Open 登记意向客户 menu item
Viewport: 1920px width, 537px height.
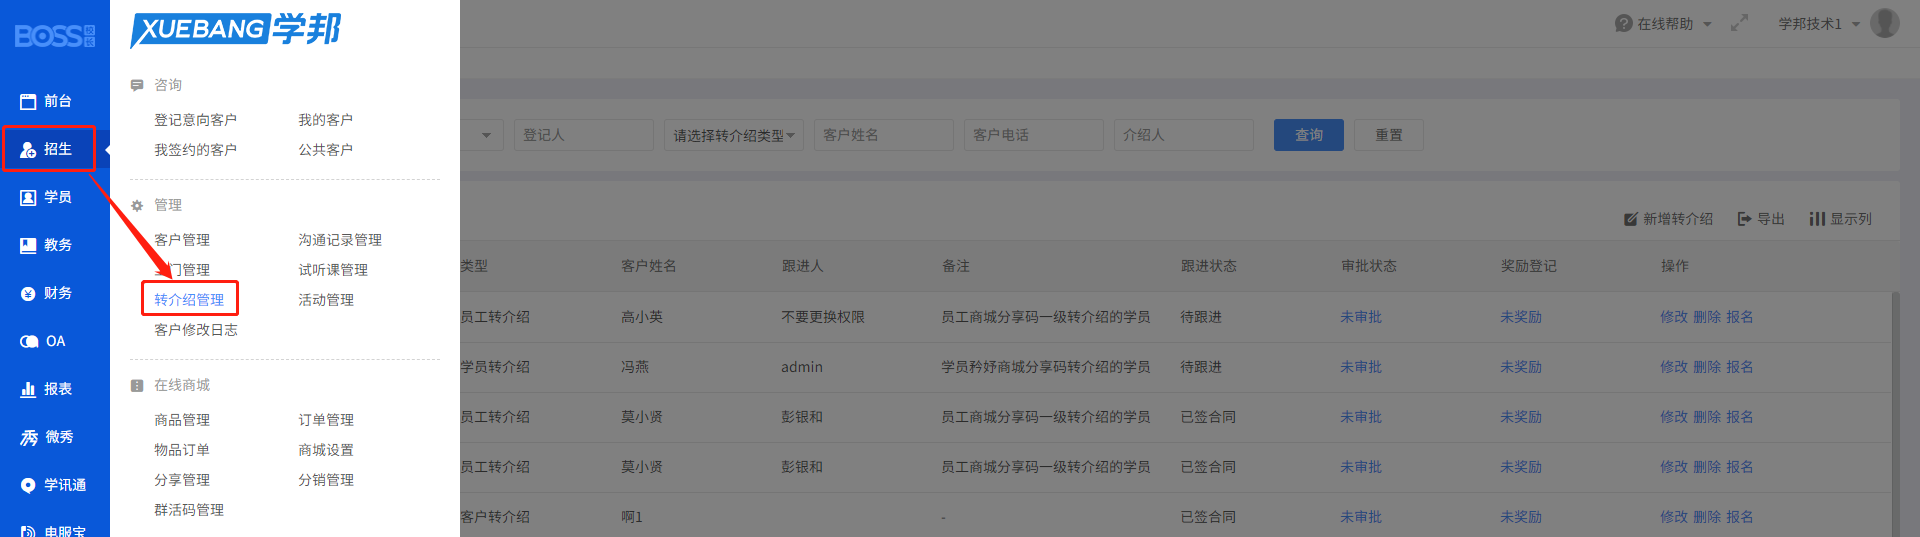pyautogui.click(x=195, y=120)
